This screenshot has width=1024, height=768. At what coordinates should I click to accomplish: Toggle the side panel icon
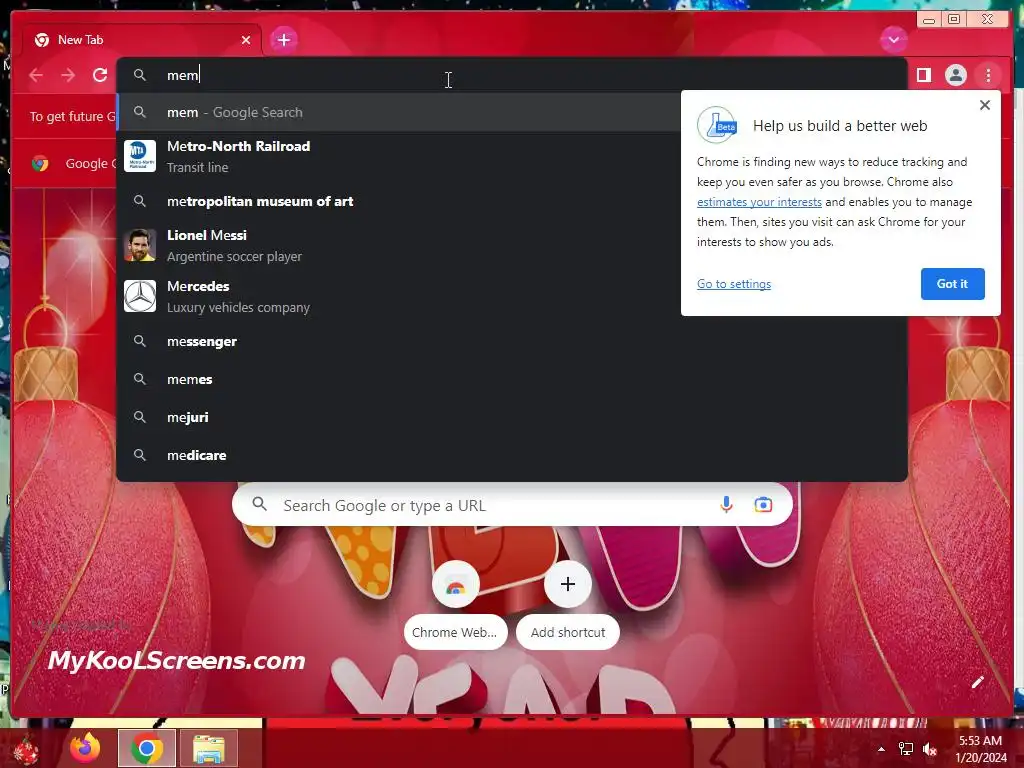[x=923, y=75]
